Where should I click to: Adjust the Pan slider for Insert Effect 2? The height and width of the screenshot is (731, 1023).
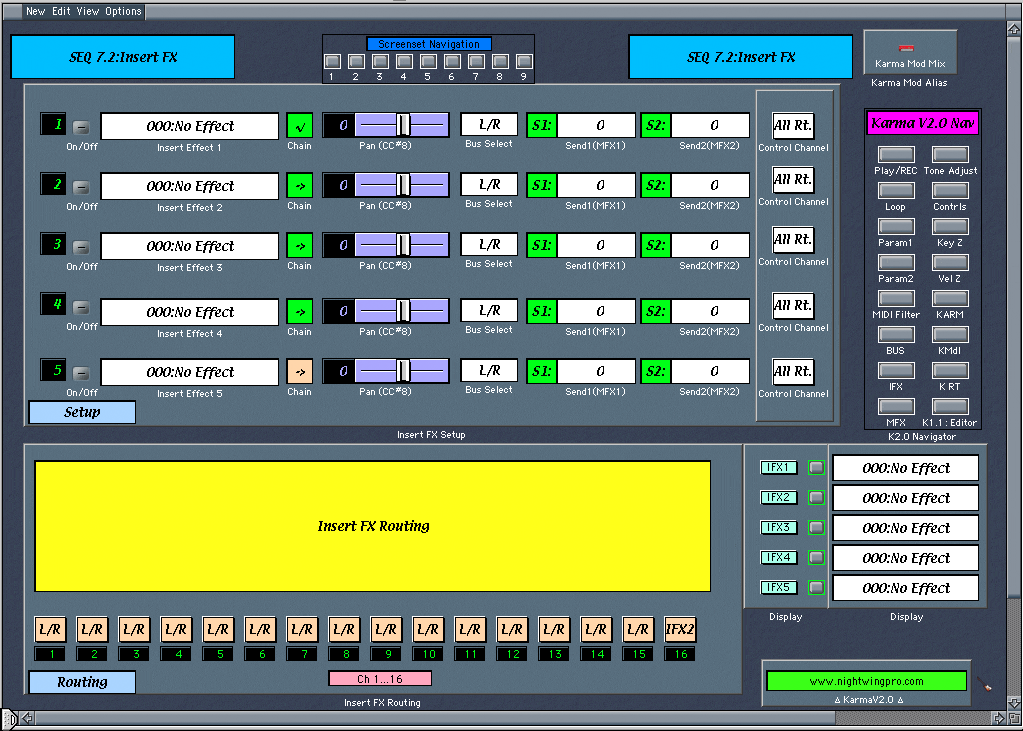click(x=402, y=185)
